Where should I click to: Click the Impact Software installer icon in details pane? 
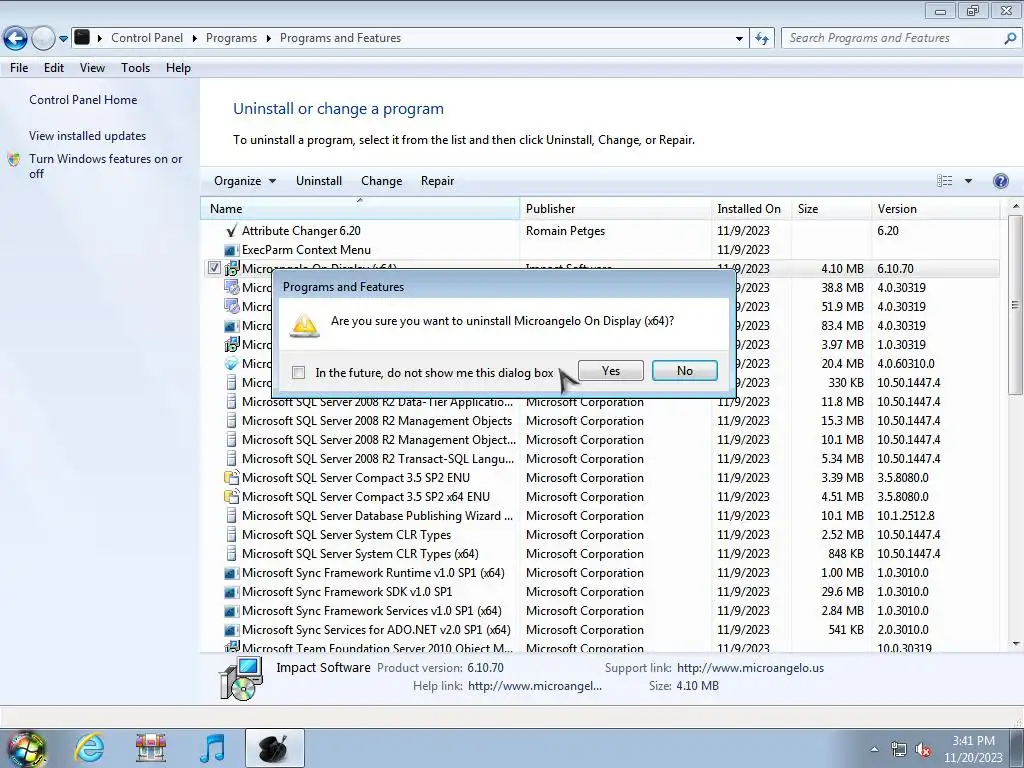(241, 679)
